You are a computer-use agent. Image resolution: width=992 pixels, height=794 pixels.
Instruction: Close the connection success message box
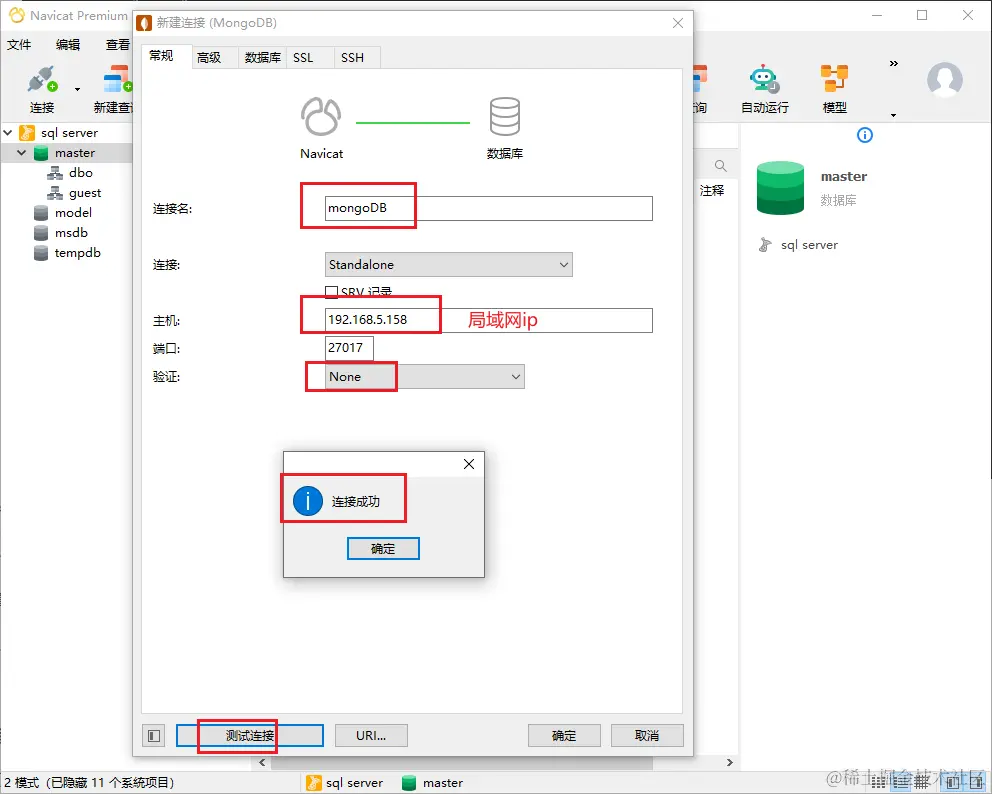(469, 464)
